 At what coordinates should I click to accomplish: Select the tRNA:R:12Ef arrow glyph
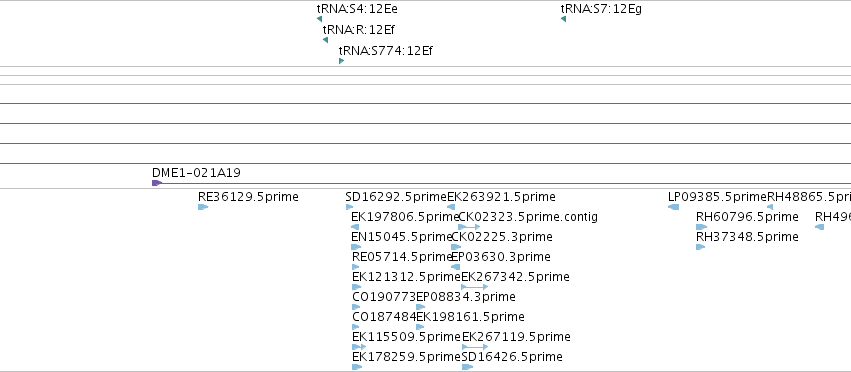(x=325, y=40)
